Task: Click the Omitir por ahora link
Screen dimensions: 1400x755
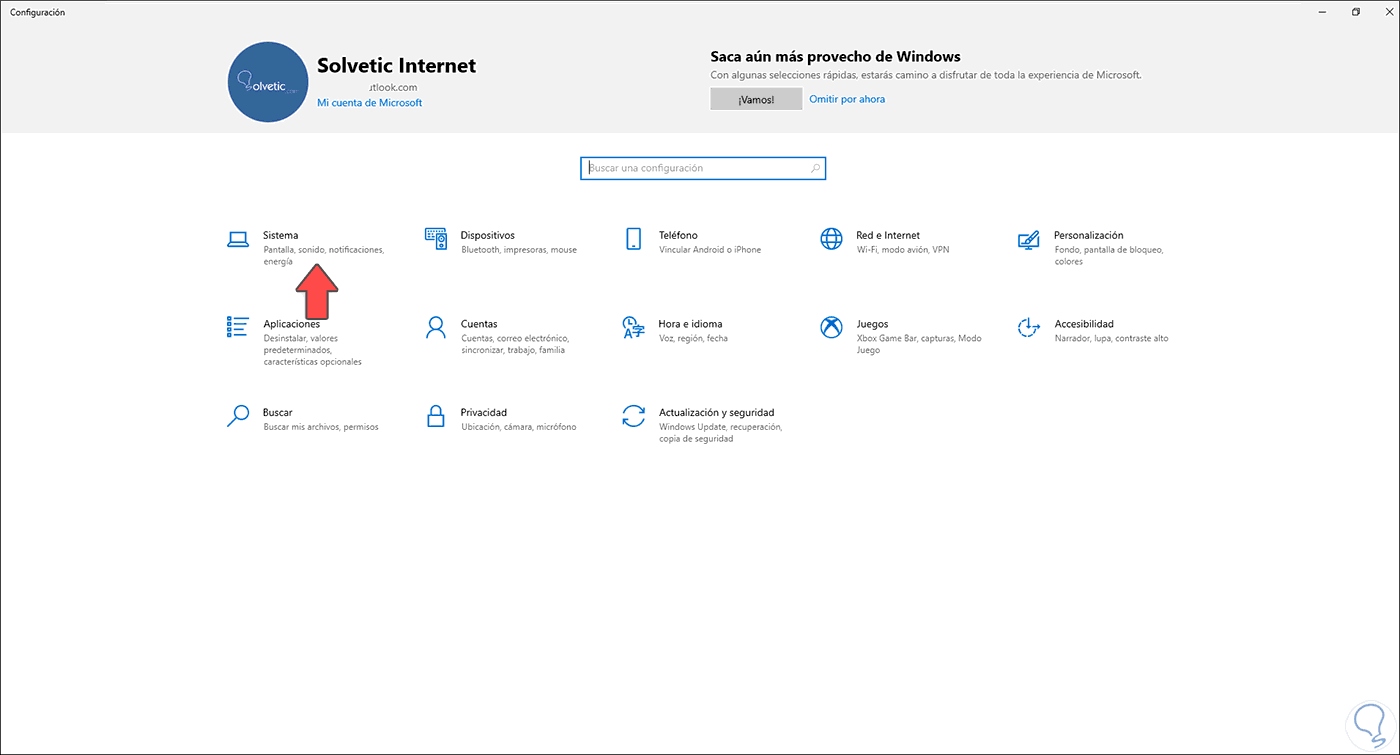Action: (847, 99)
